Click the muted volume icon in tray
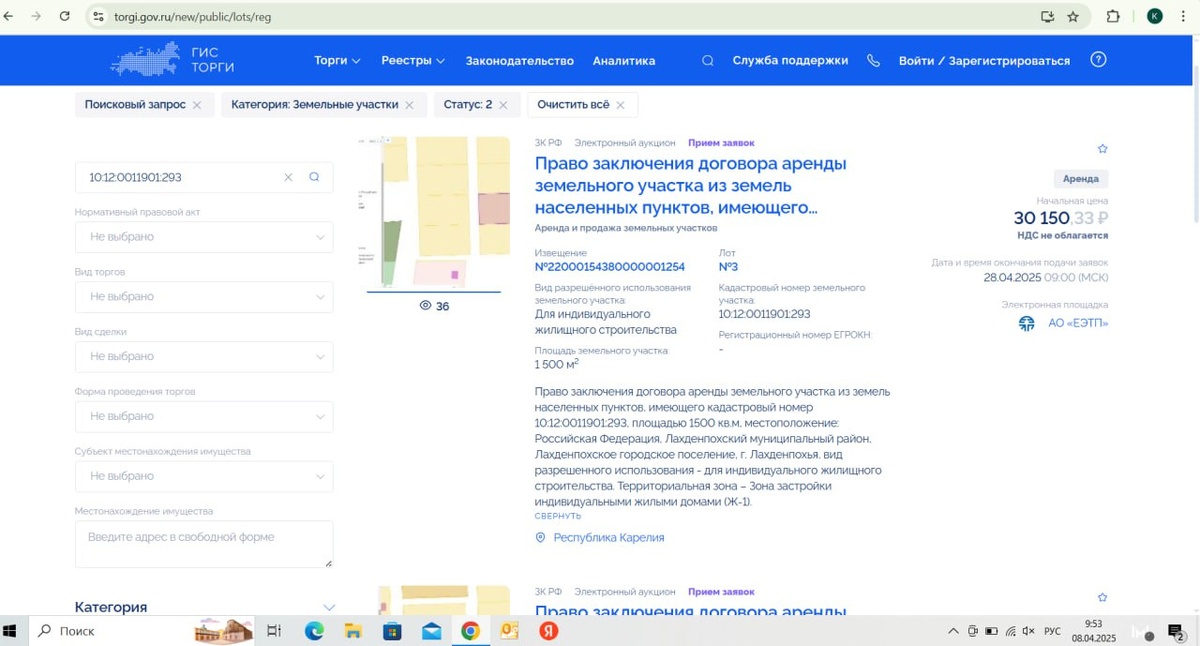The width and height of the screenshot is (1200, 646). point(1029,631)
